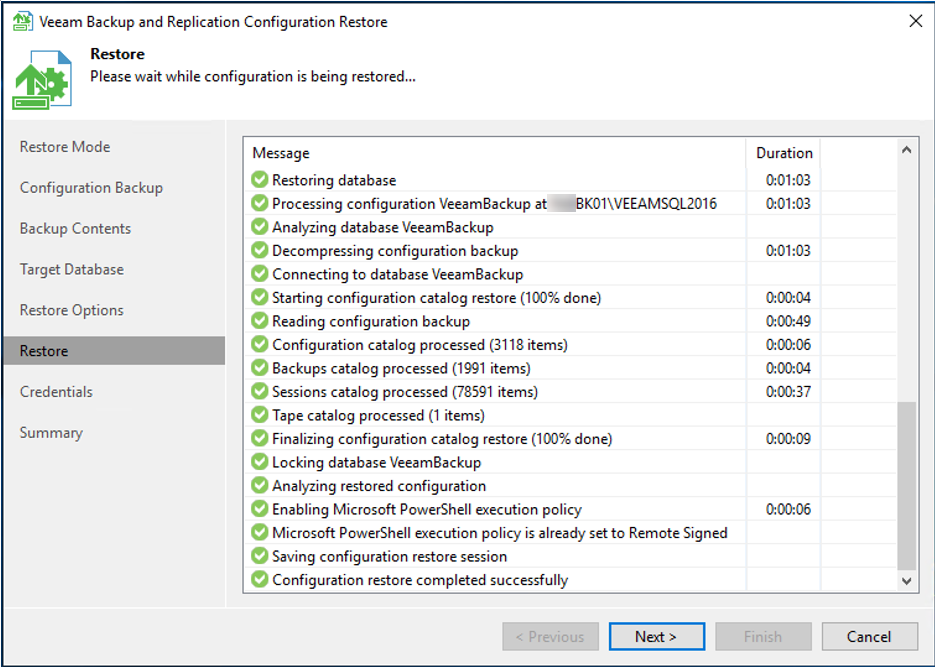Viewport: 935px width, 667px height.
Task: Click check icon beside Tape catalog processed
Action: (x=259, y=415)
